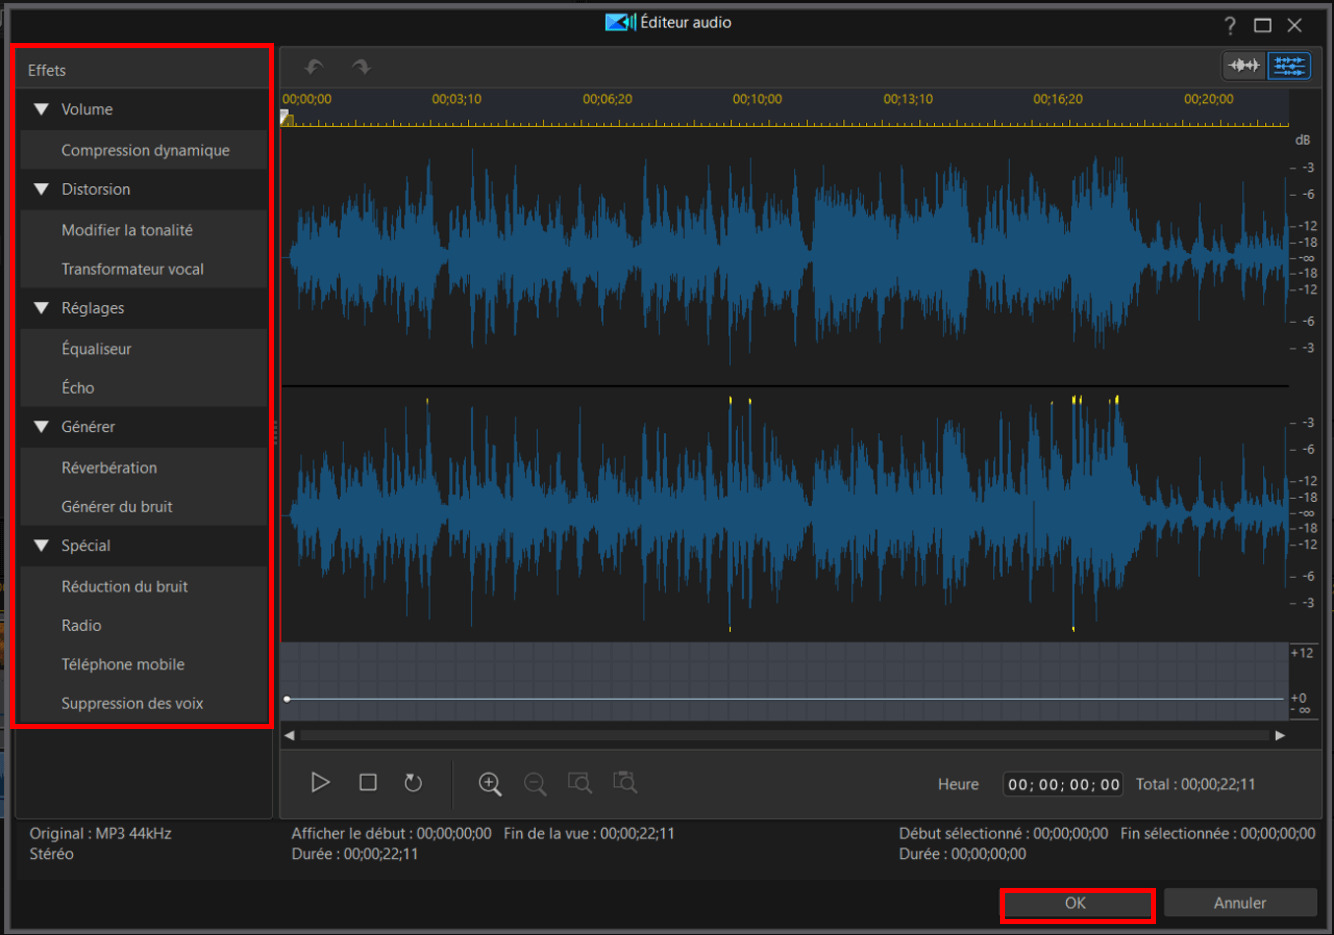Click 'Original : MP3 44kHz' text
Screen dimensions: 1334x935
(100, 833)
